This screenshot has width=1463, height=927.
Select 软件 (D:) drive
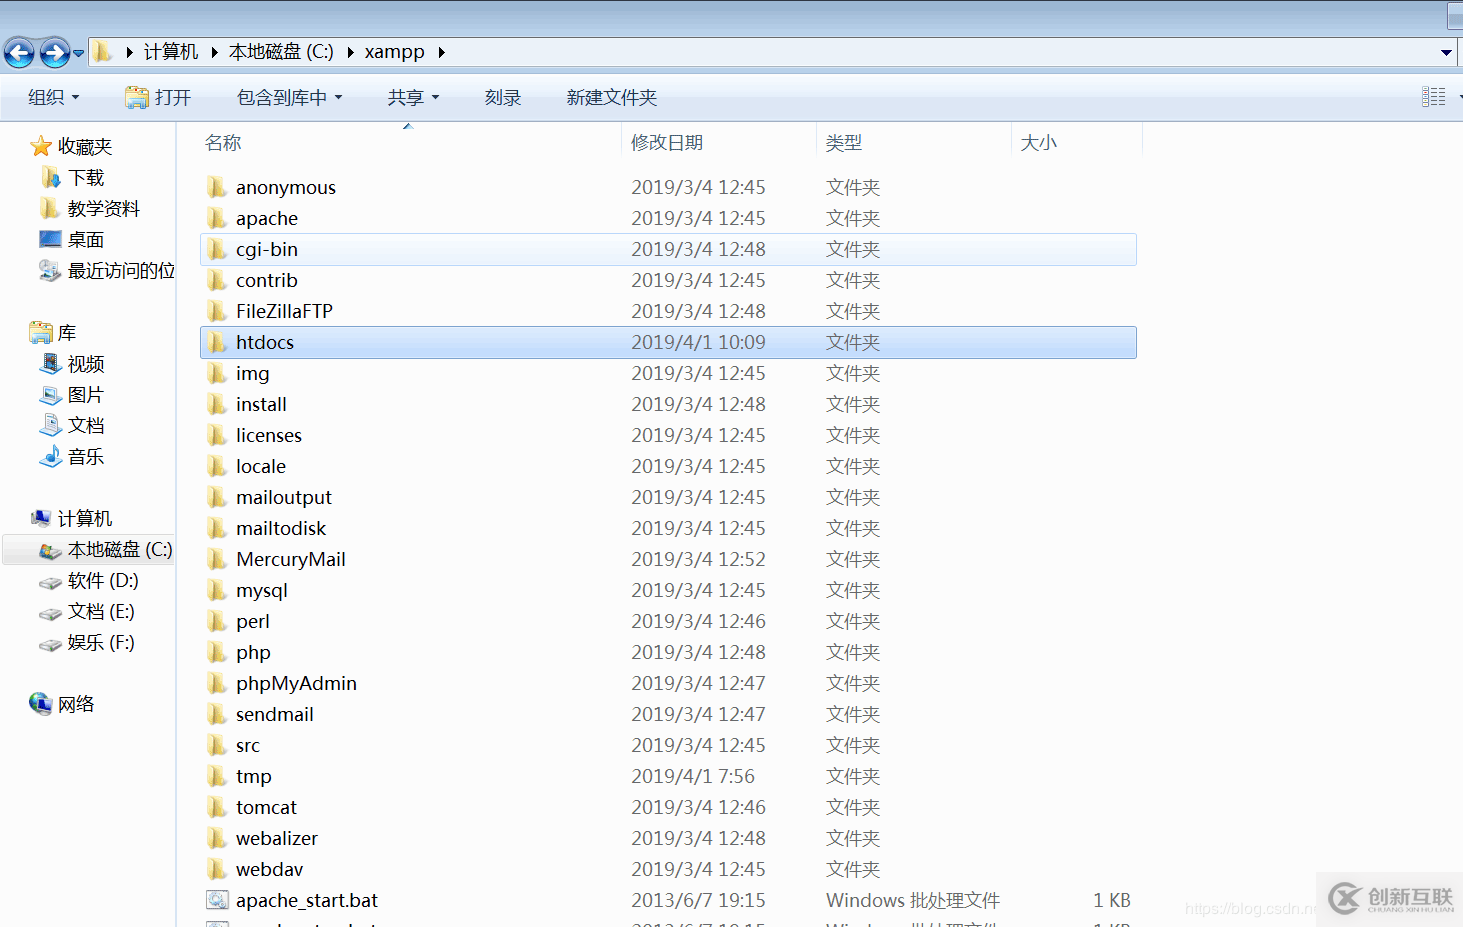pyautogui.click(x=88, y=580)
